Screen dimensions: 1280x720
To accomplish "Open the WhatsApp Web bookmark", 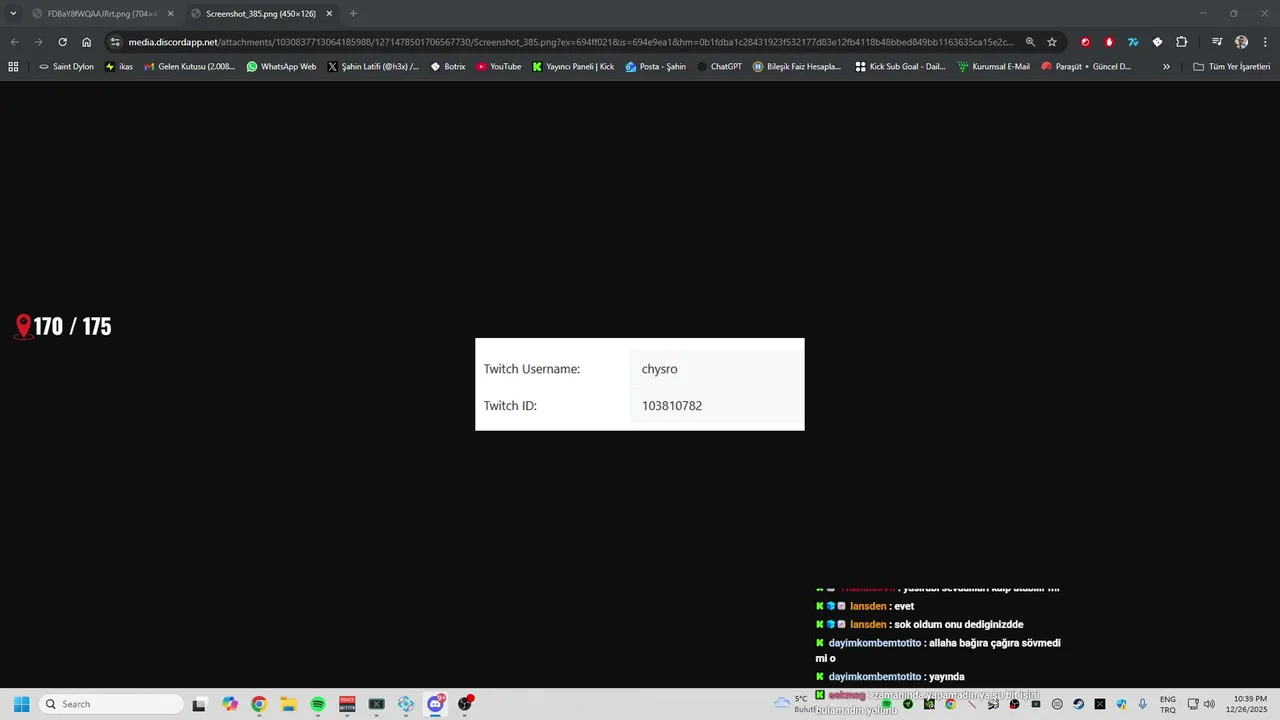I will [x=281, y=67].
